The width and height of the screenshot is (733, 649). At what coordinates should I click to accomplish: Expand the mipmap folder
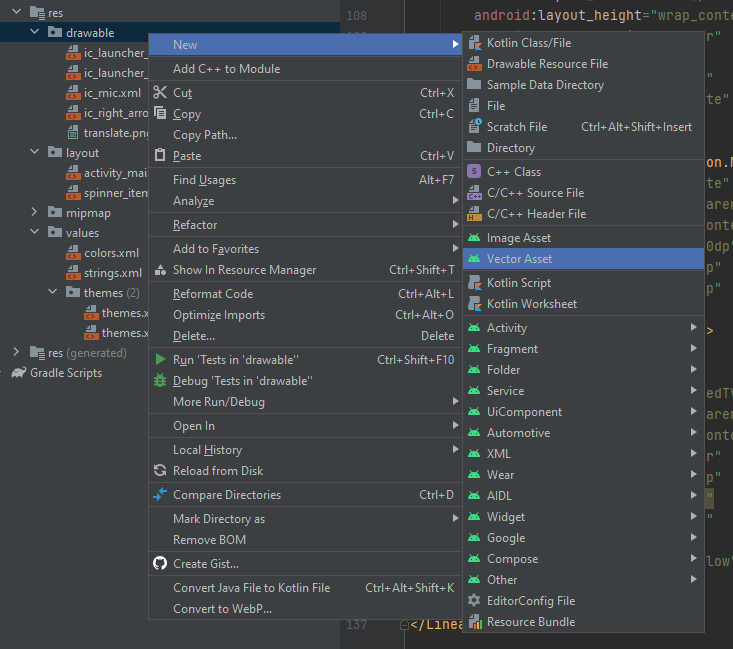[x=34, y=212]
